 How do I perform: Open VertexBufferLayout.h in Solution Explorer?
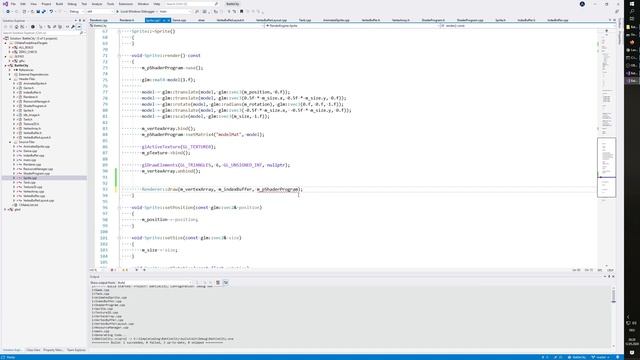pyautogui.click(x=37, y=137)
